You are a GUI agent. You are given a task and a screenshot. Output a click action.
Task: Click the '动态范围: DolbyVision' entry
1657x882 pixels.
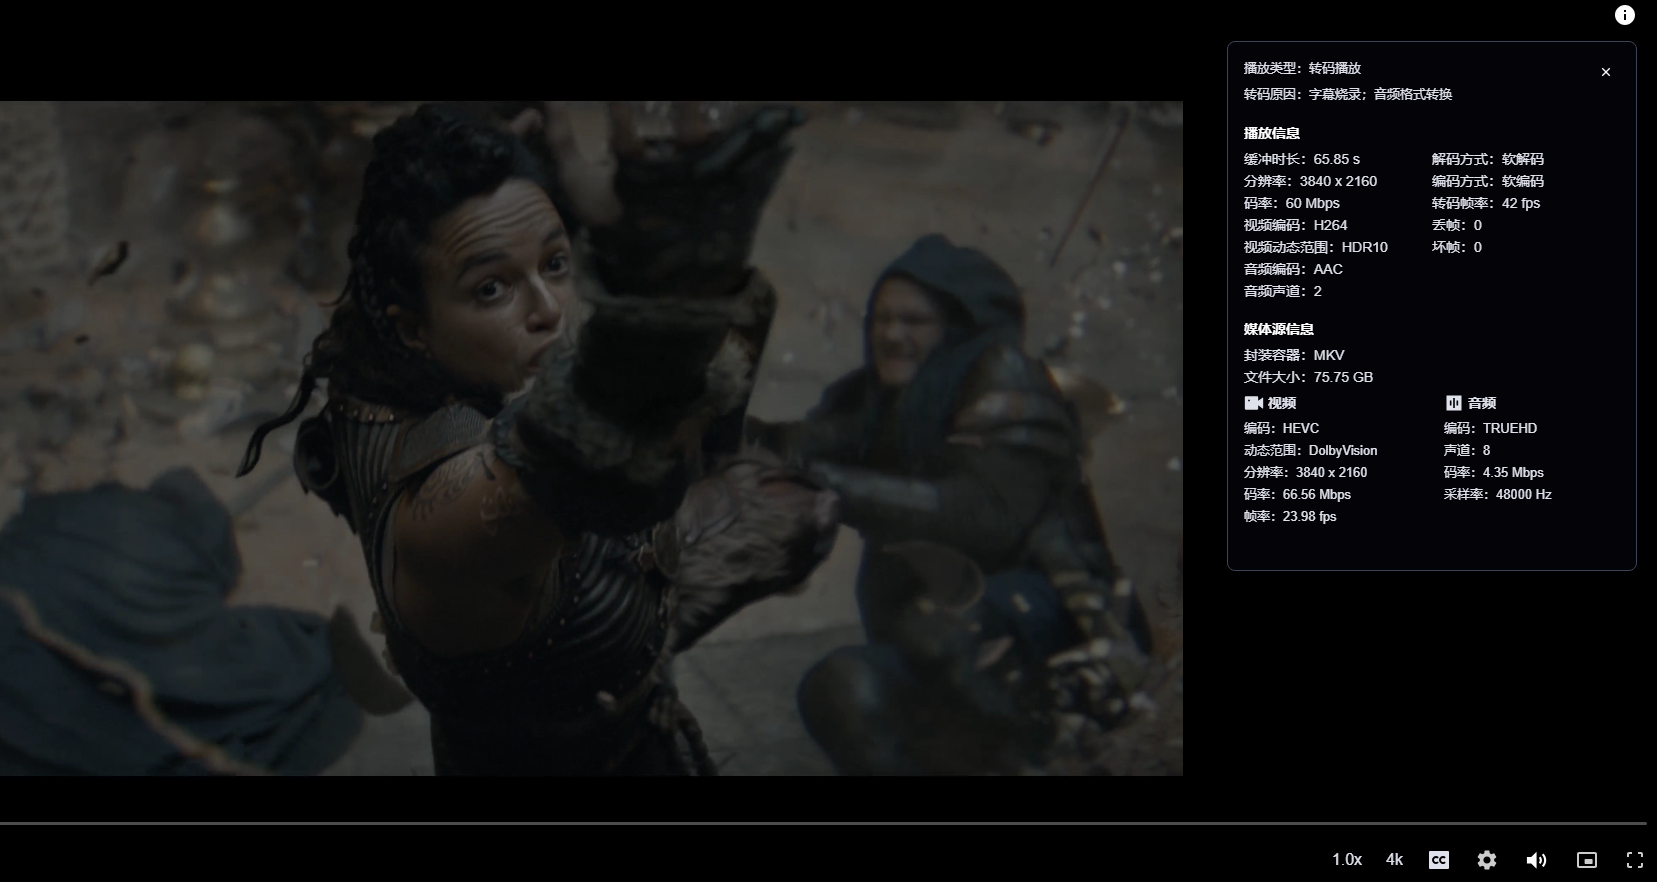pos(1311,450)
